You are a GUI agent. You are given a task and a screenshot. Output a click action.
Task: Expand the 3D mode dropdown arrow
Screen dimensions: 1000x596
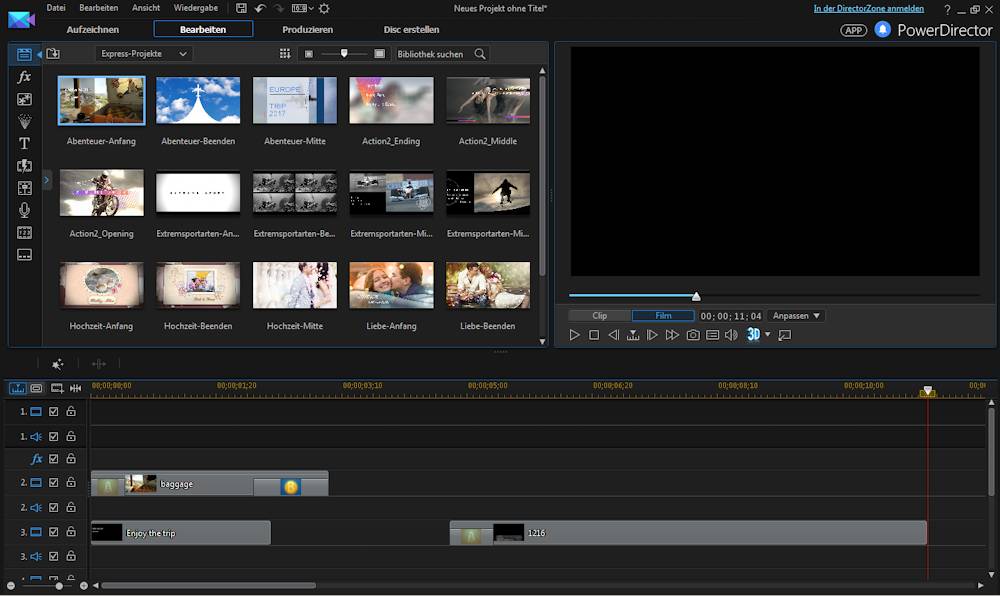click(x=768, y=335)
